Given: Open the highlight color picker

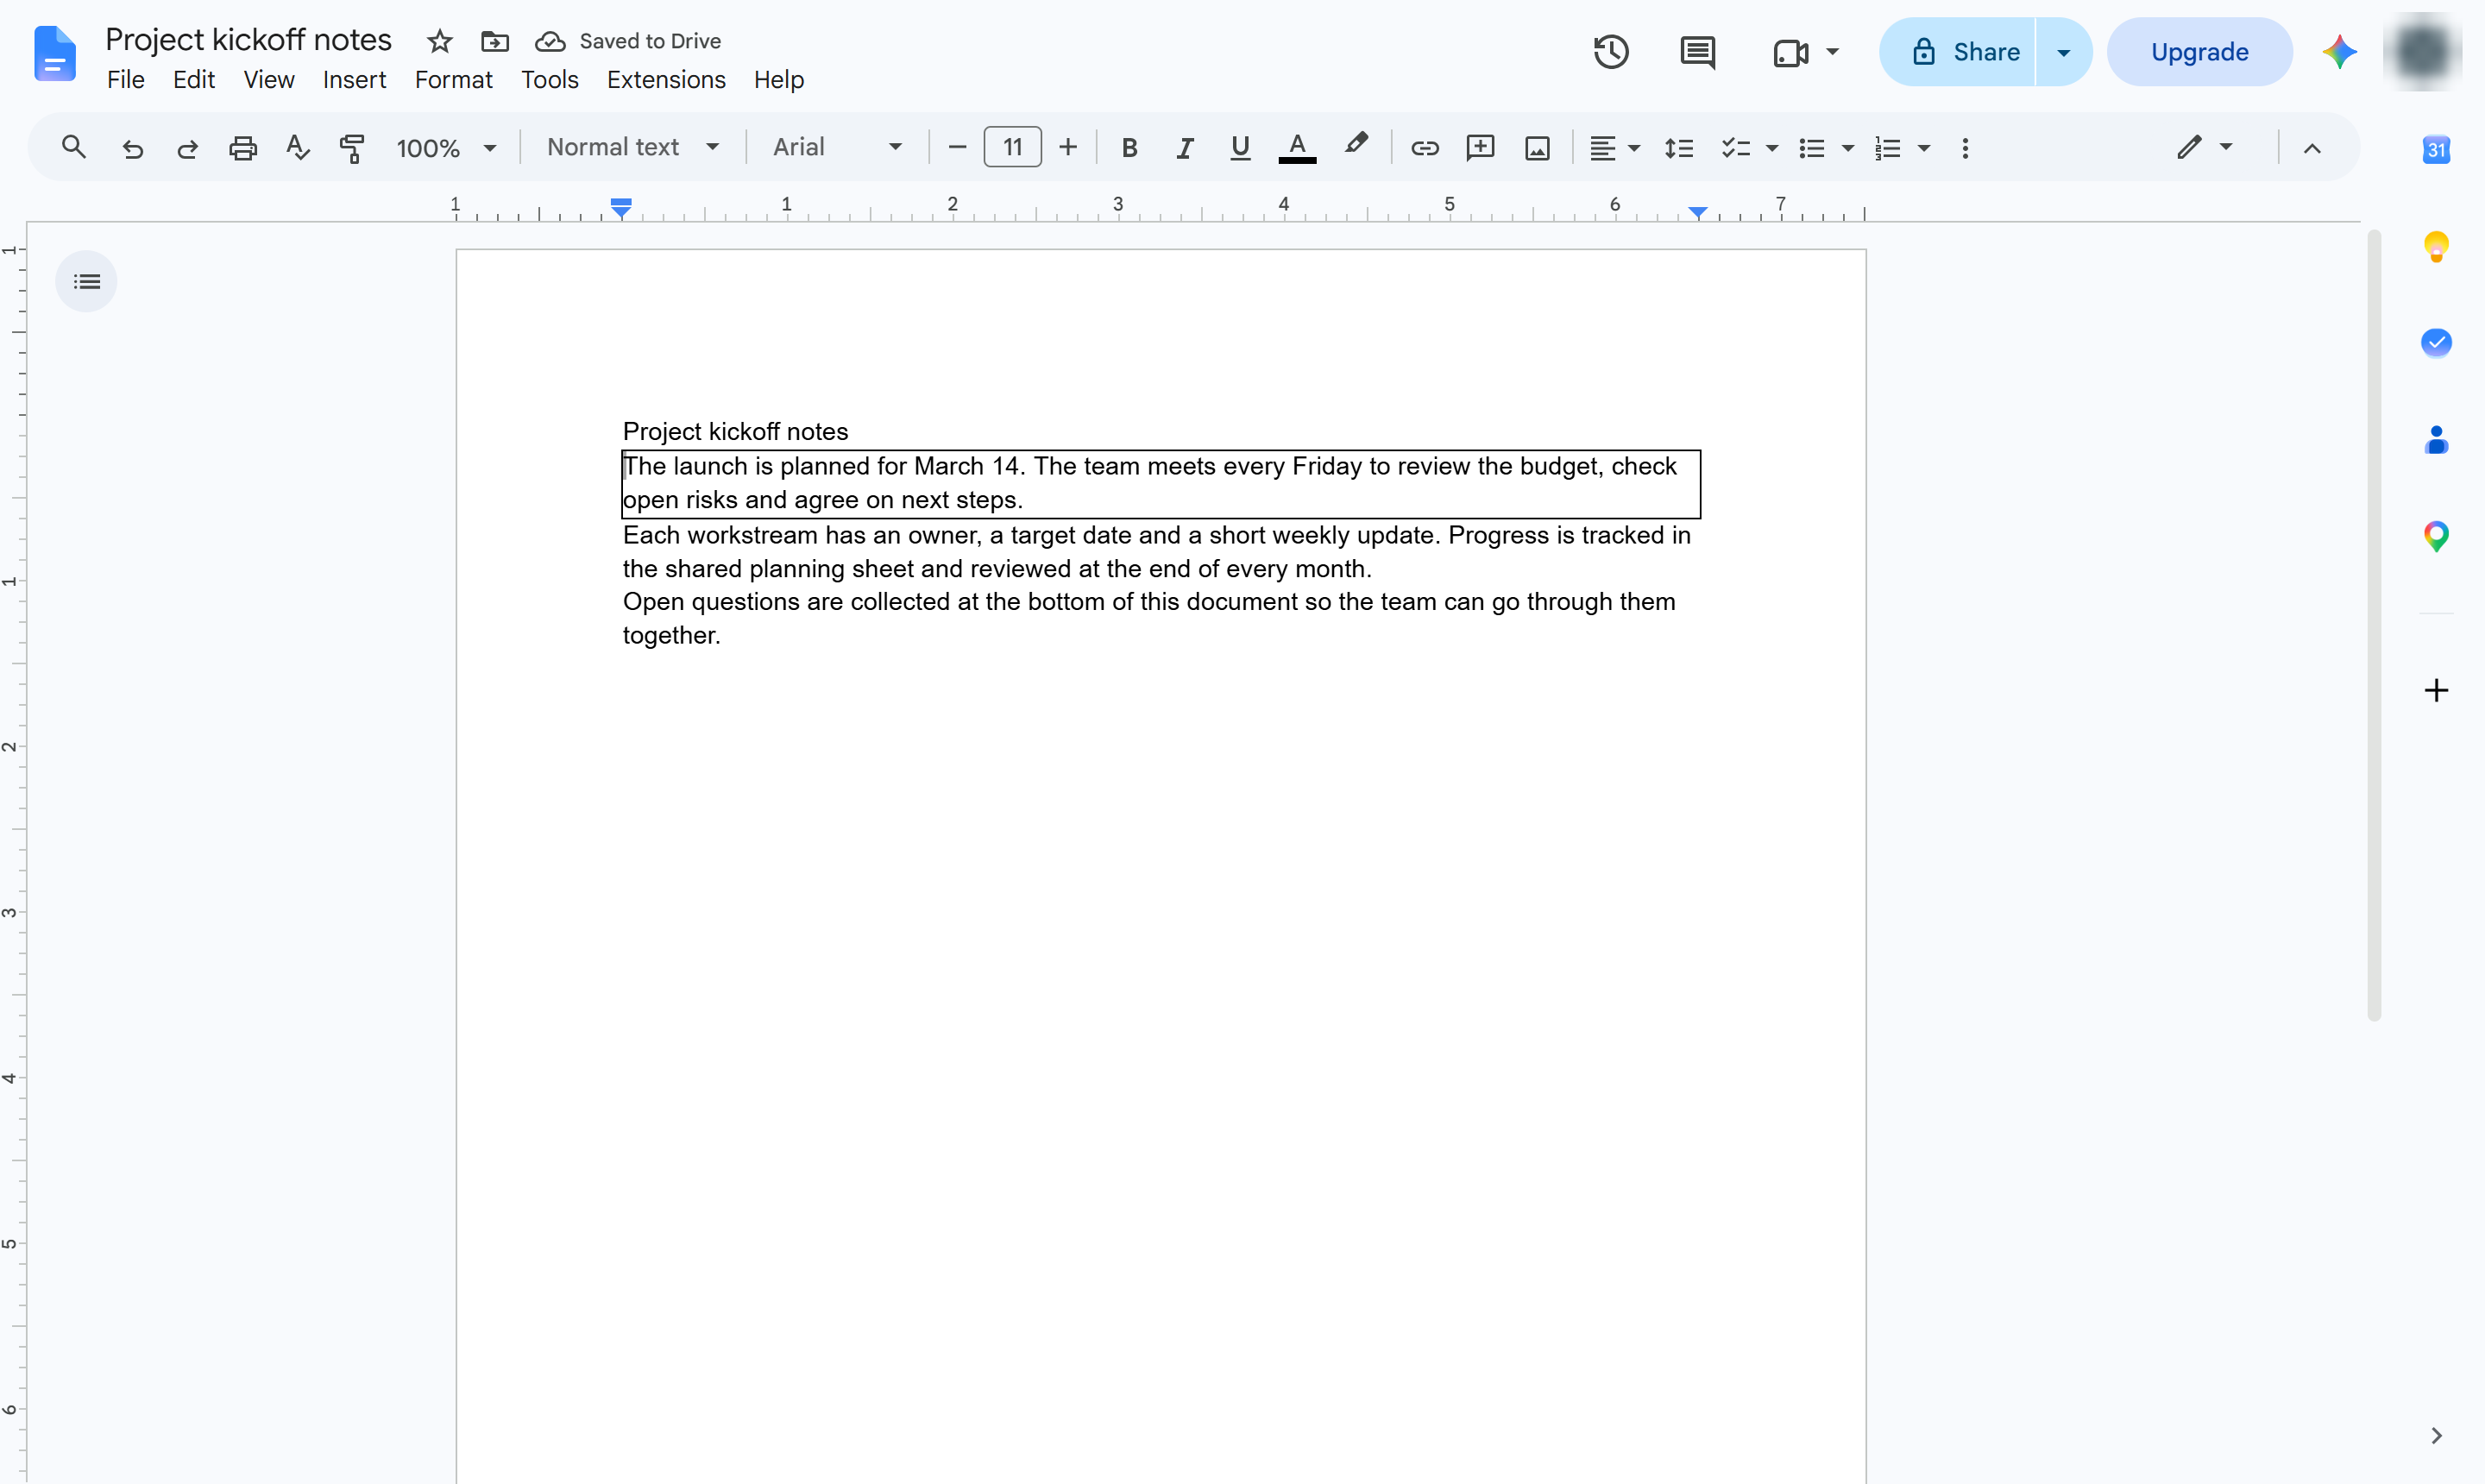Looking at the screenshot, I should click(1355, 146).
